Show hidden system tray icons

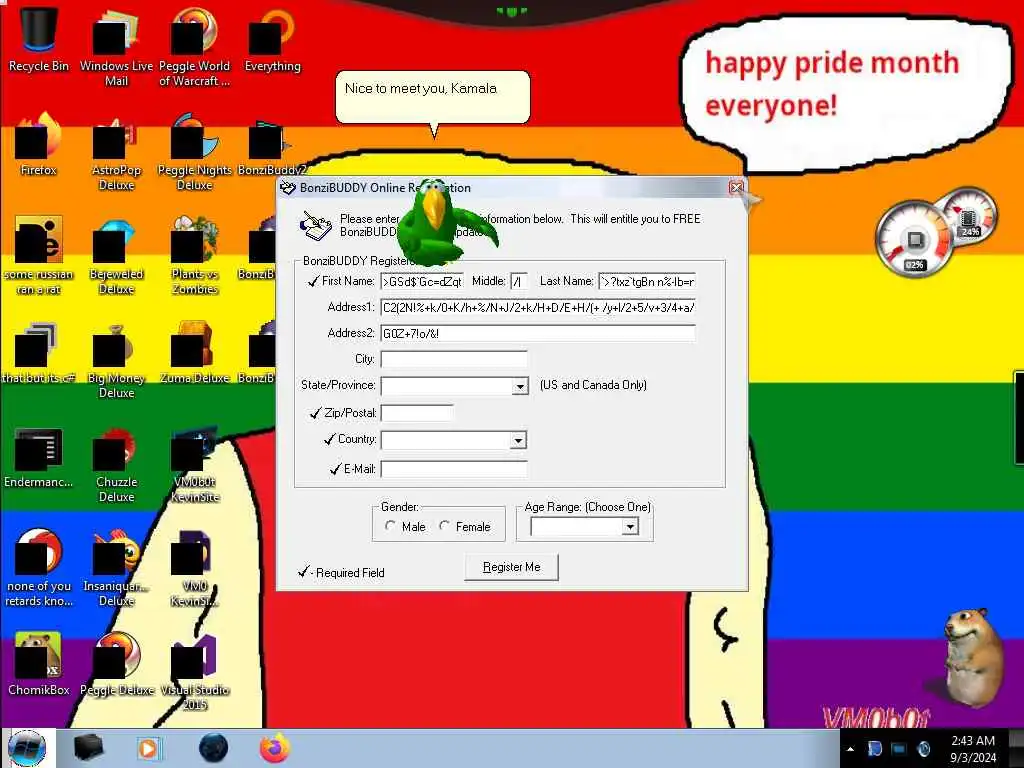[x=850, y=749]
